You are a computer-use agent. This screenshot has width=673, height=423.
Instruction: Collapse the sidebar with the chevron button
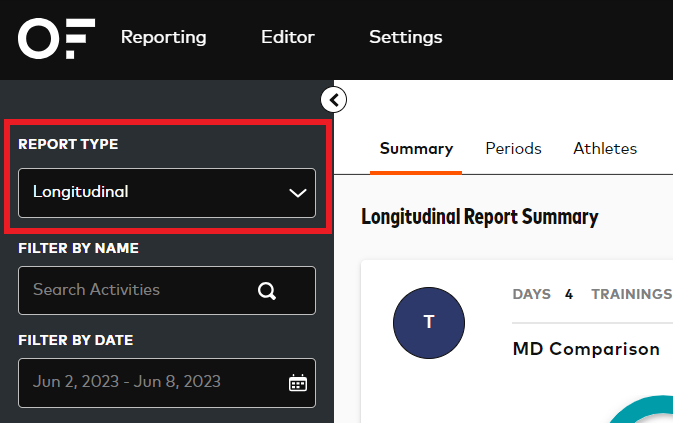coord(333,100)
